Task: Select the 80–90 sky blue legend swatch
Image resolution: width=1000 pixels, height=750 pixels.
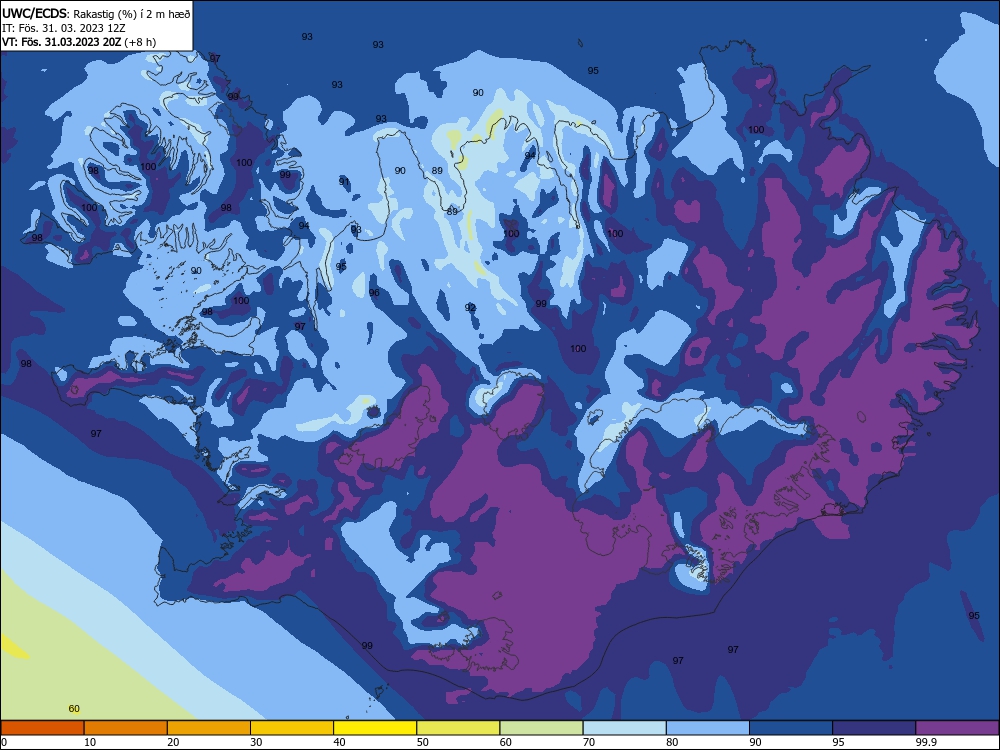Action: click(708, 728)
